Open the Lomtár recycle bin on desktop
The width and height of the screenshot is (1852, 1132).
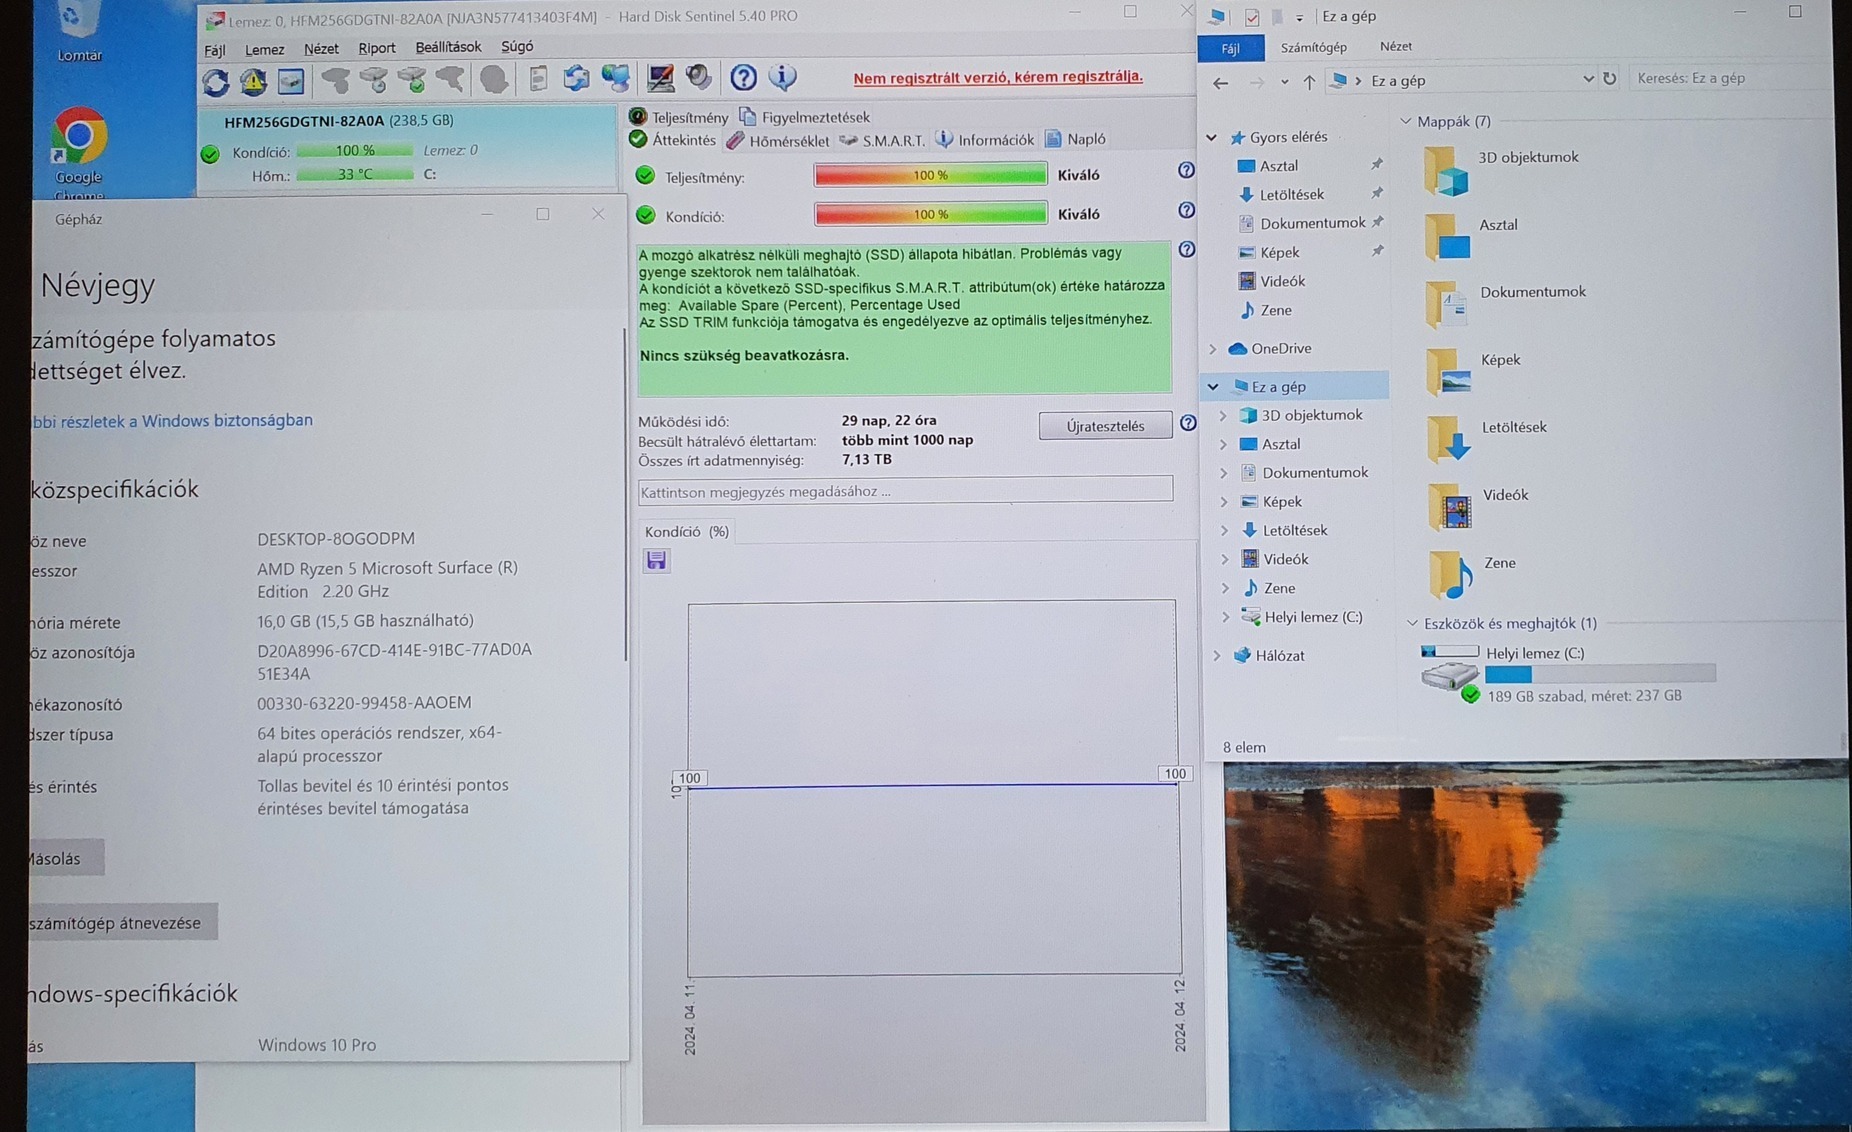tap(78, 32)
